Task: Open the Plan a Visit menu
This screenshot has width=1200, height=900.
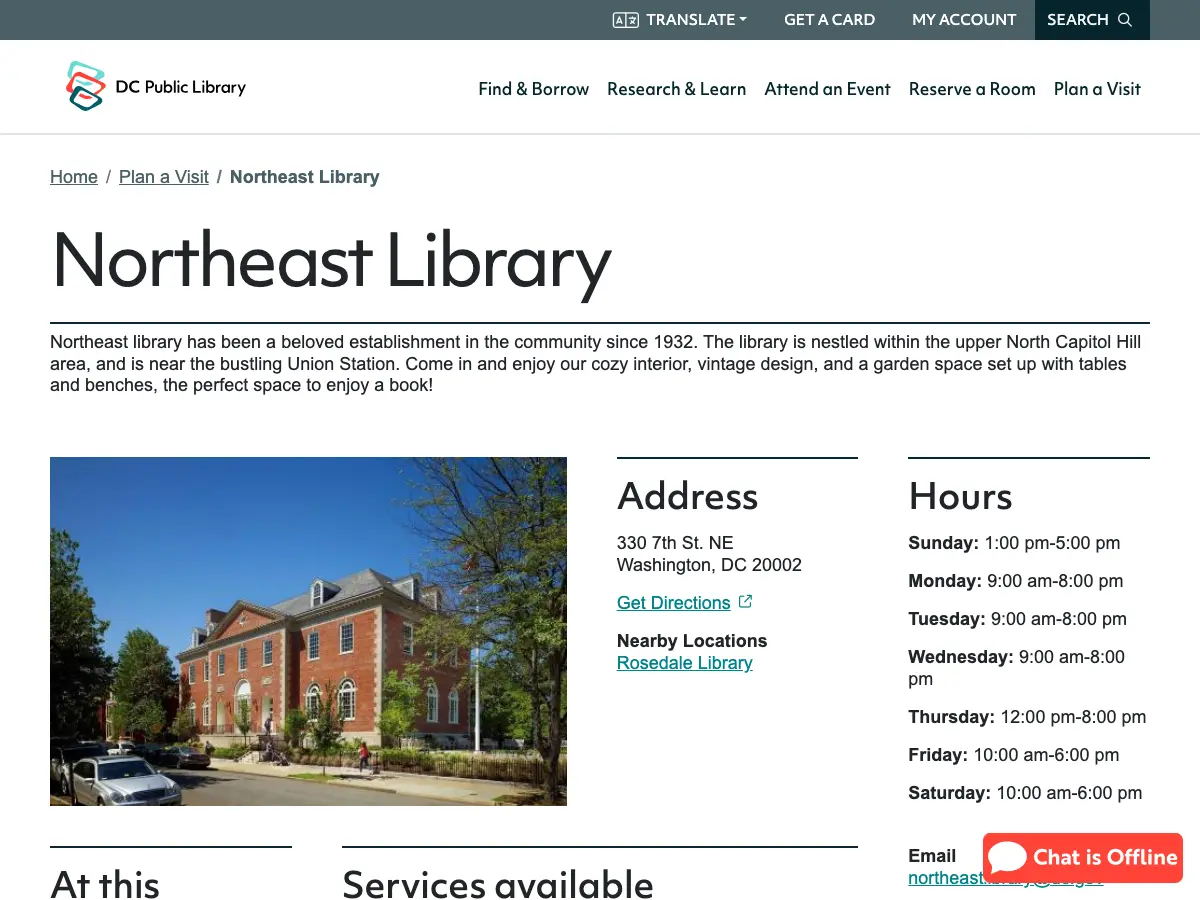Action: coord(1097,89)
